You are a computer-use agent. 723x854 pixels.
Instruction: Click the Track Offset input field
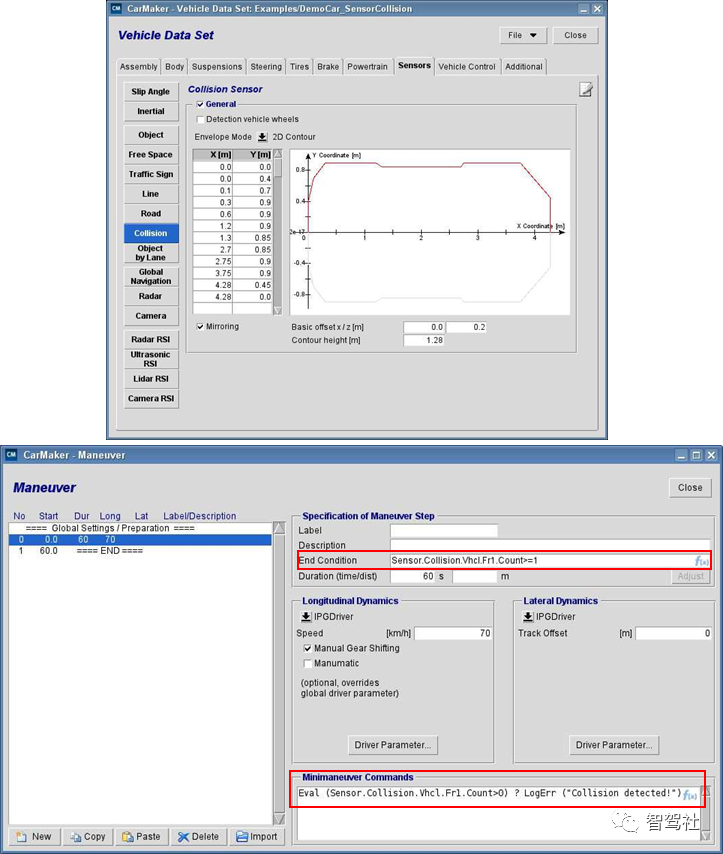click(x=673, y=633)
